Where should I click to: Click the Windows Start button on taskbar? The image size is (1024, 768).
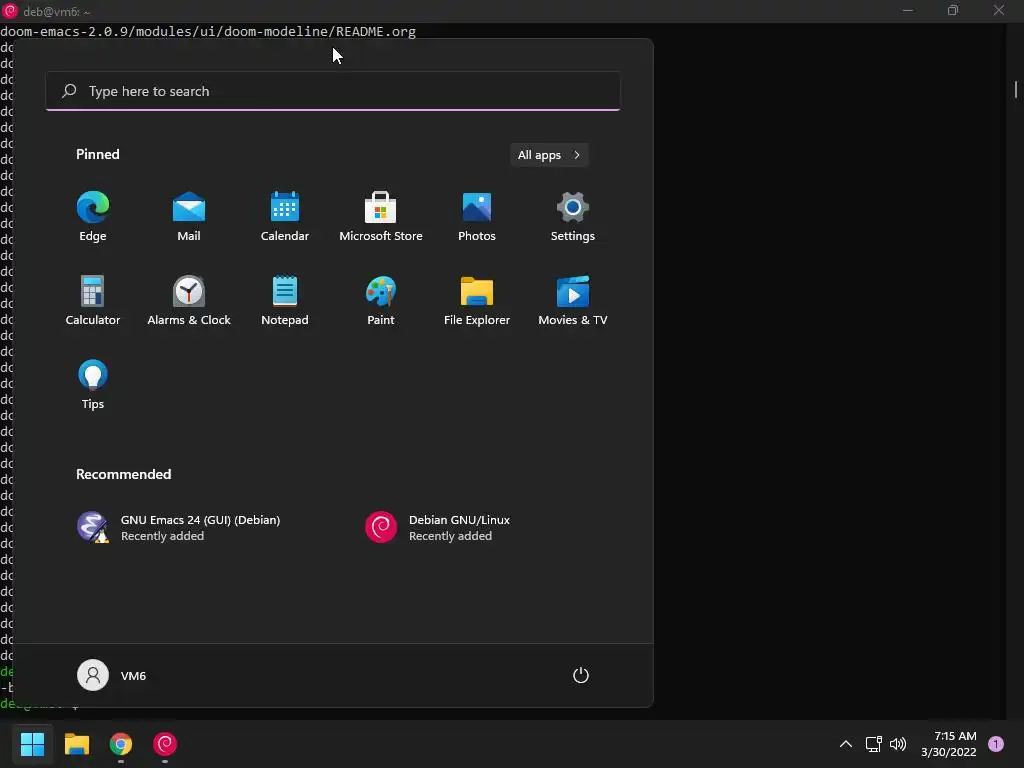tap(32, 744)
